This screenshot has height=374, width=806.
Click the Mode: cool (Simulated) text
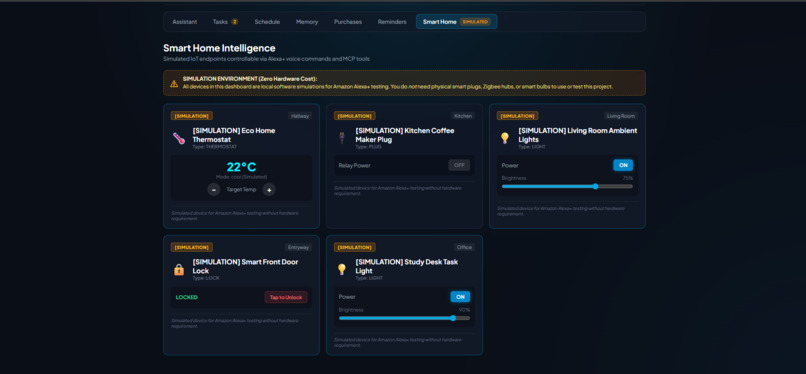click(x=241, y=177)
